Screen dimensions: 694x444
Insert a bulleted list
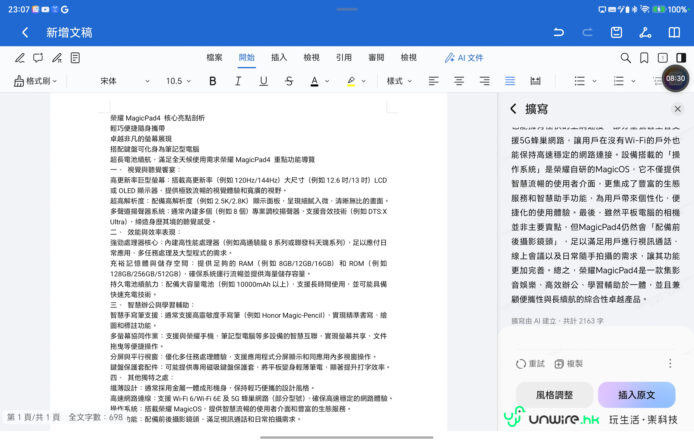pyautogui.click(x=579, y=81)
